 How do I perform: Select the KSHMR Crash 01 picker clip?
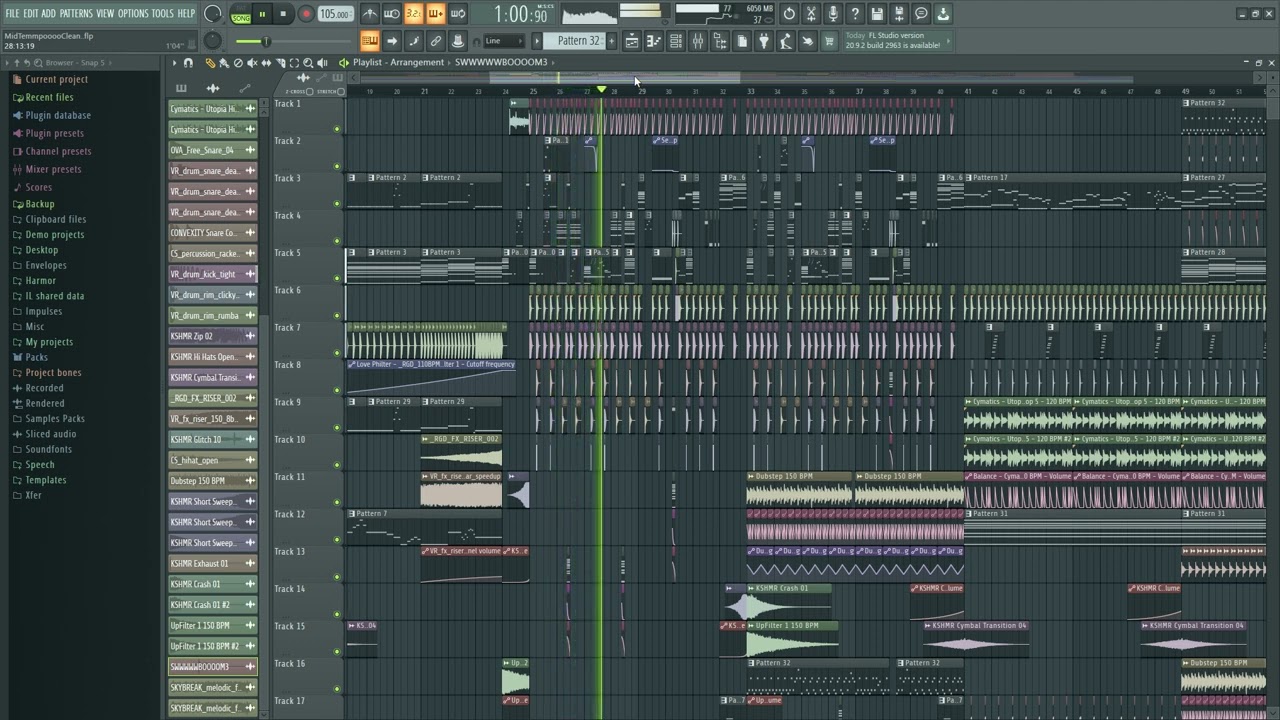pyautogui.click(x=212, y=584)
